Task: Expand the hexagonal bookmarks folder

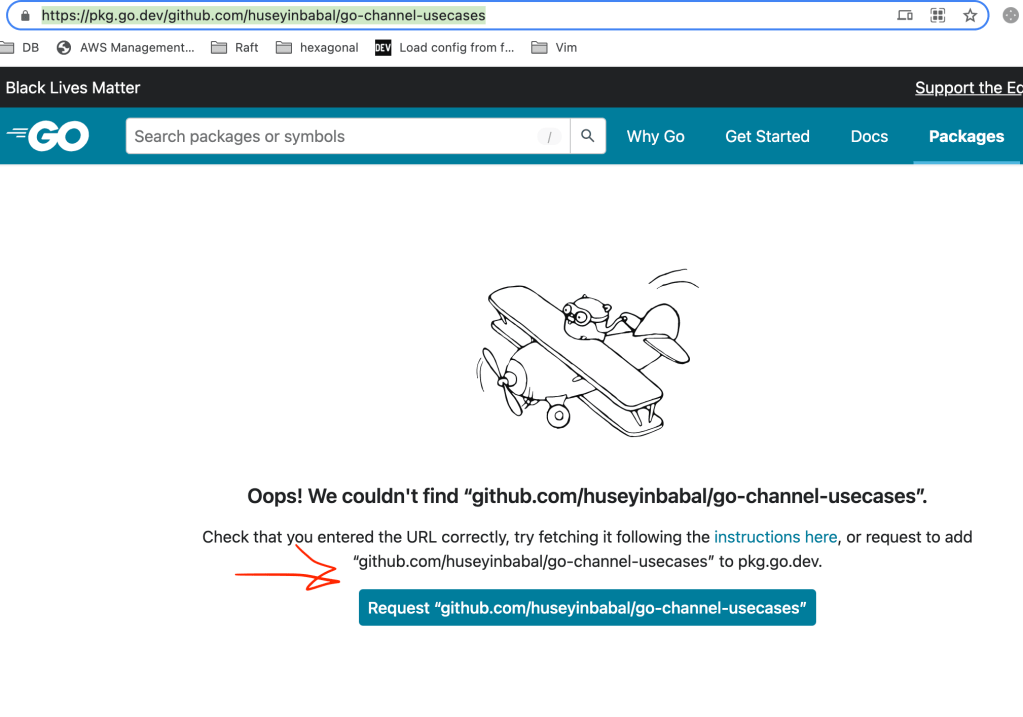Action: [x=317, y=47]
